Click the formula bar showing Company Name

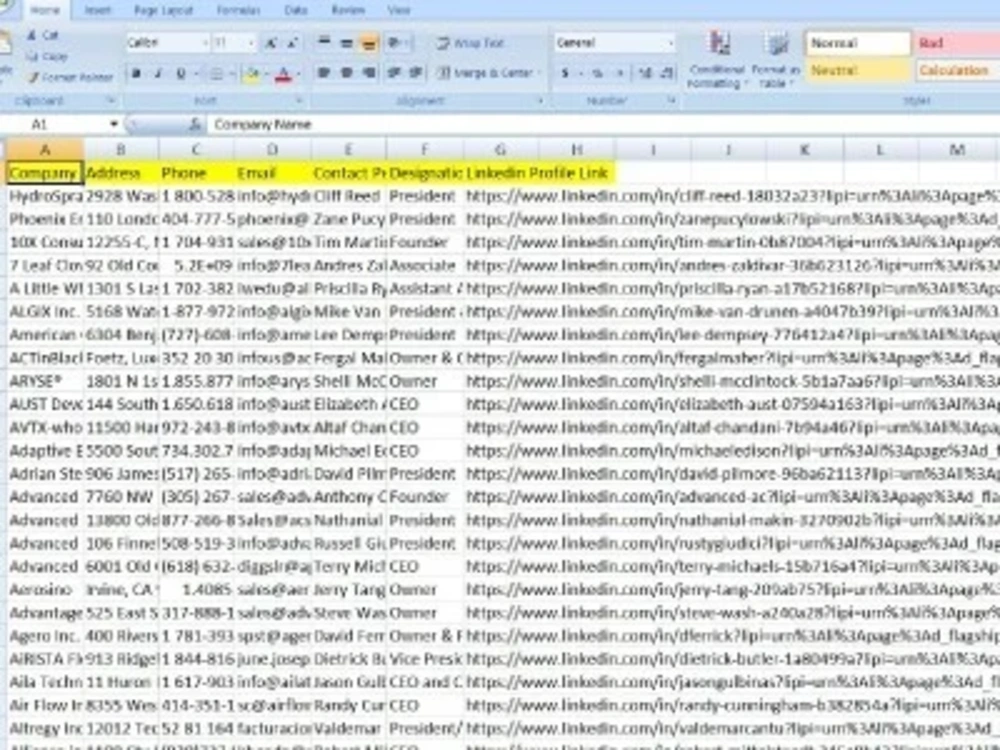click(603, 124)
